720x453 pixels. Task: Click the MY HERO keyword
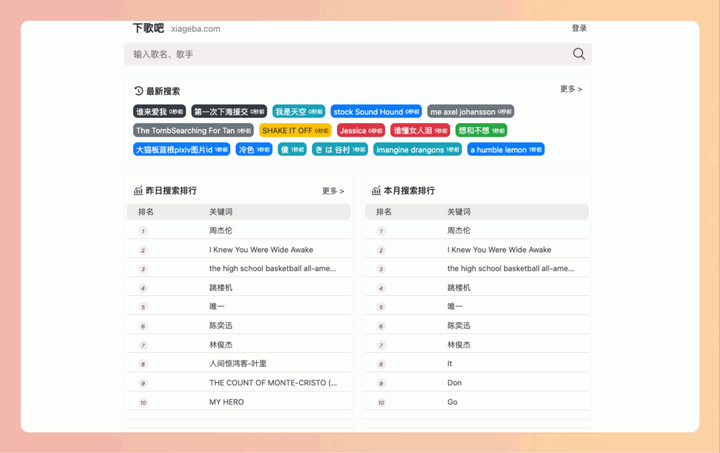[227, 402]
